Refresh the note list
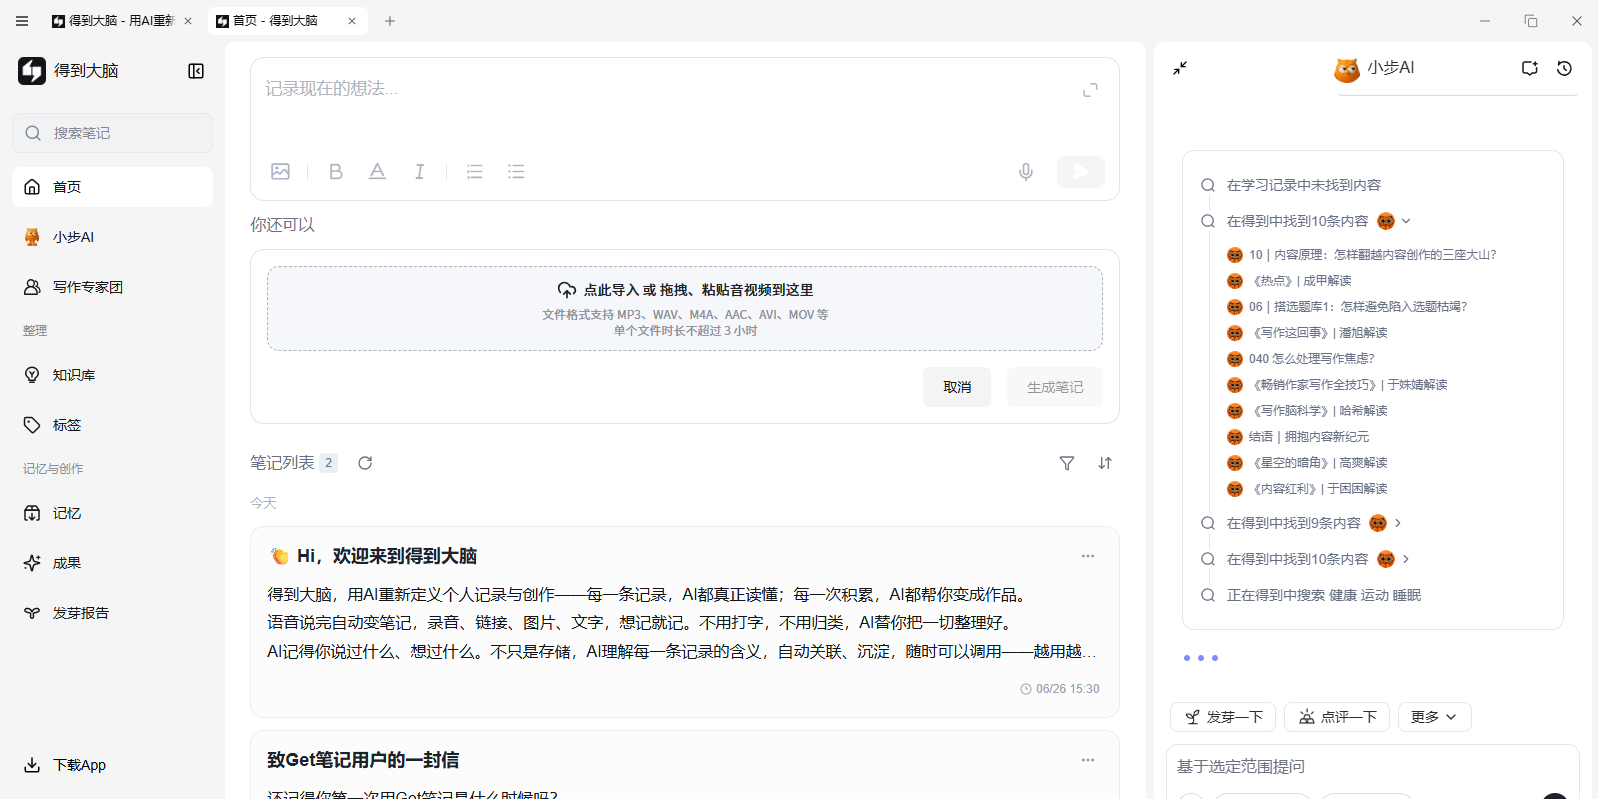Image resolution: width=1598 pixels, height=799 pixels. click(365, 463)
